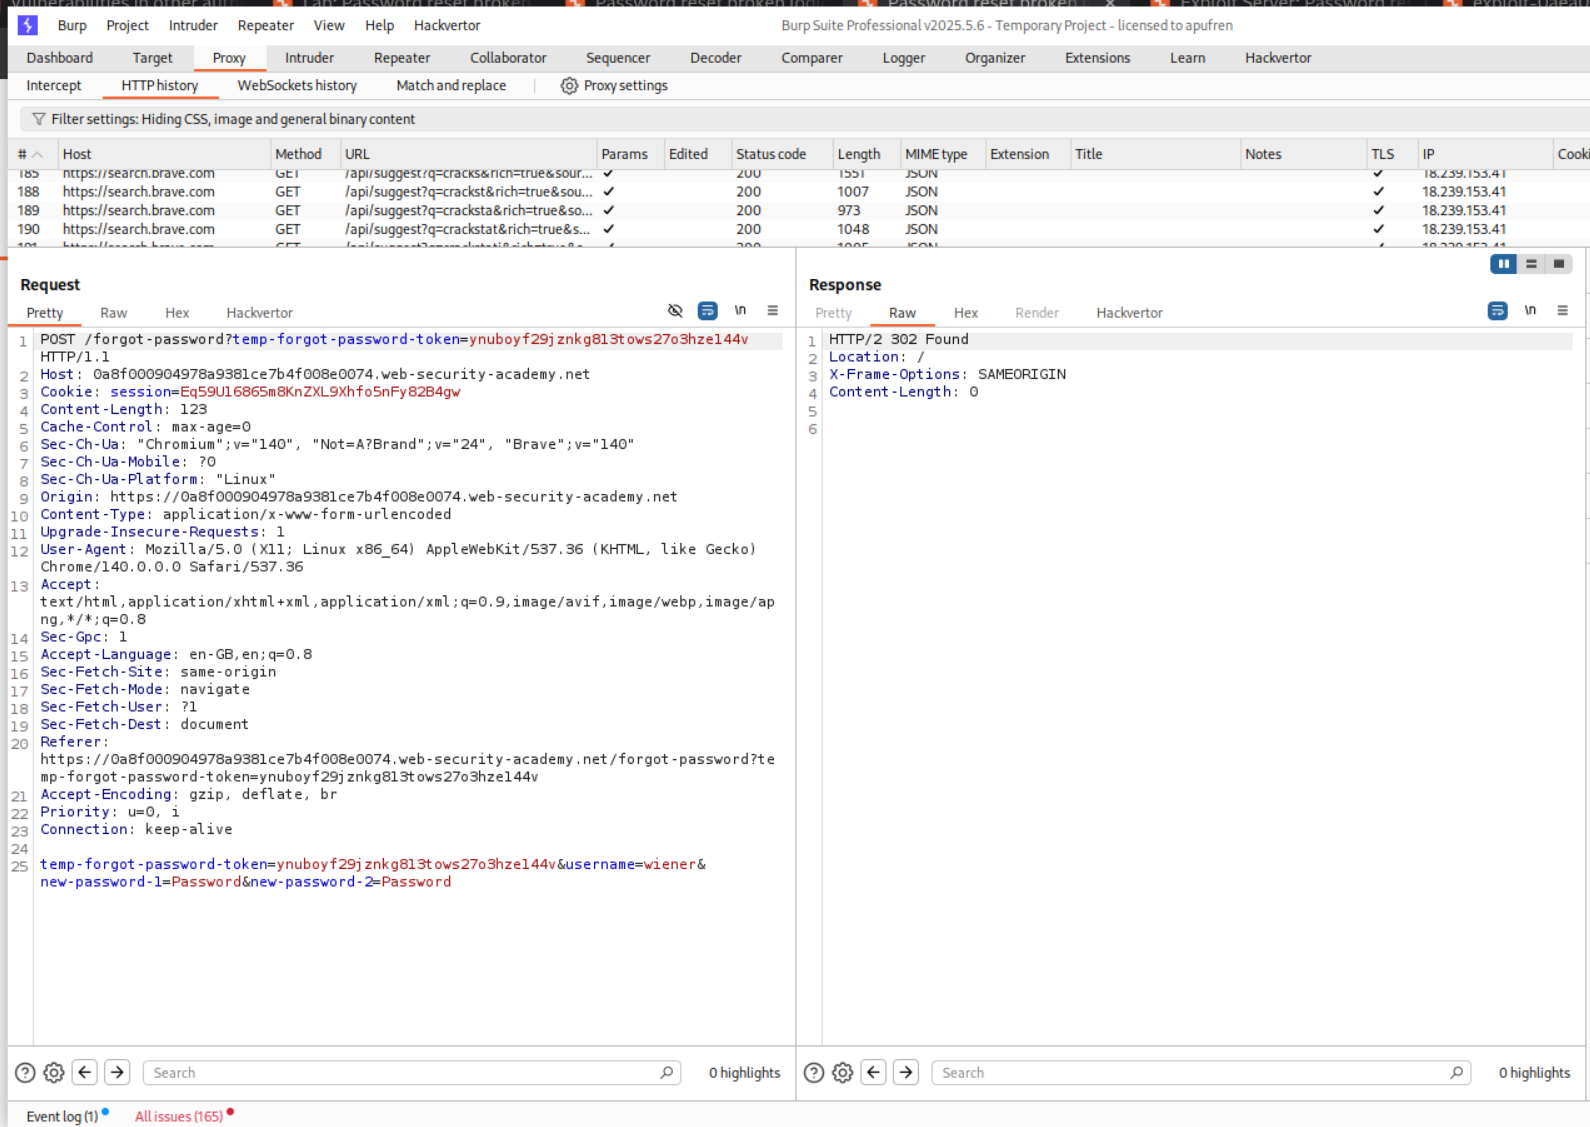The height and width of the screenshot is (1127, 1590).
Task: Open search settings gear in Response panel
Action: point(843,1073)
